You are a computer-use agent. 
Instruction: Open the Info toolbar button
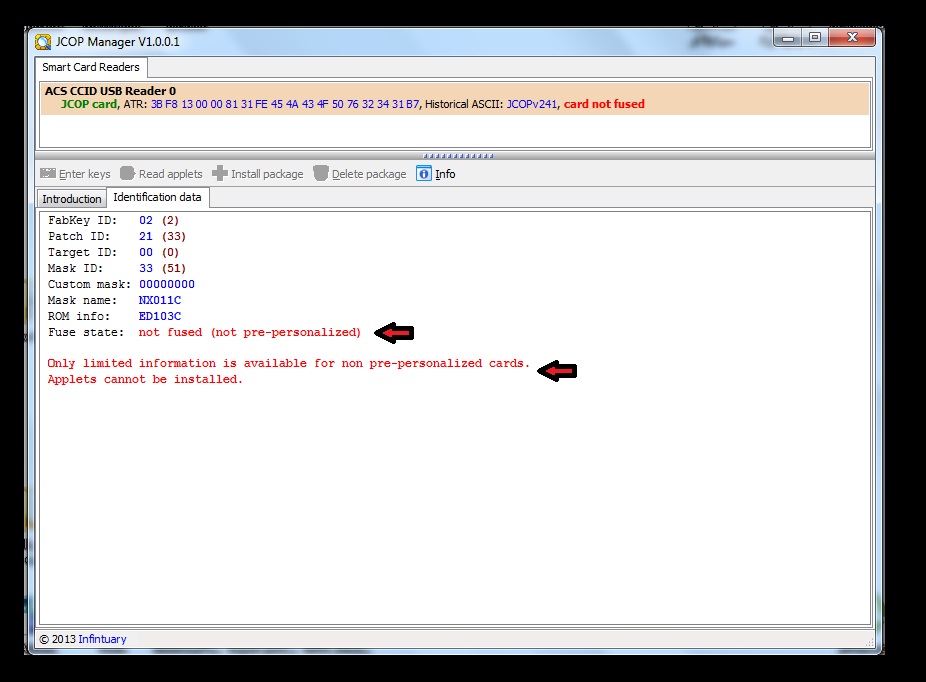436,174
